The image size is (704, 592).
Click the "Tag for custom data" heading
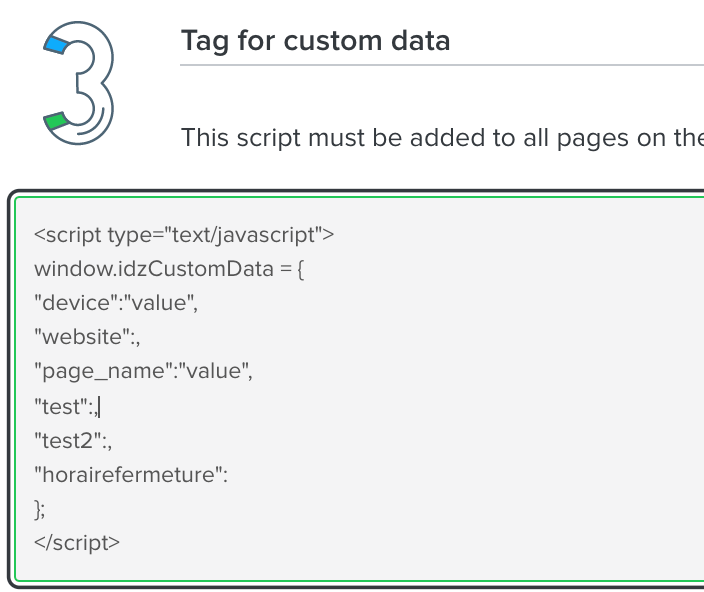(315, 41)
